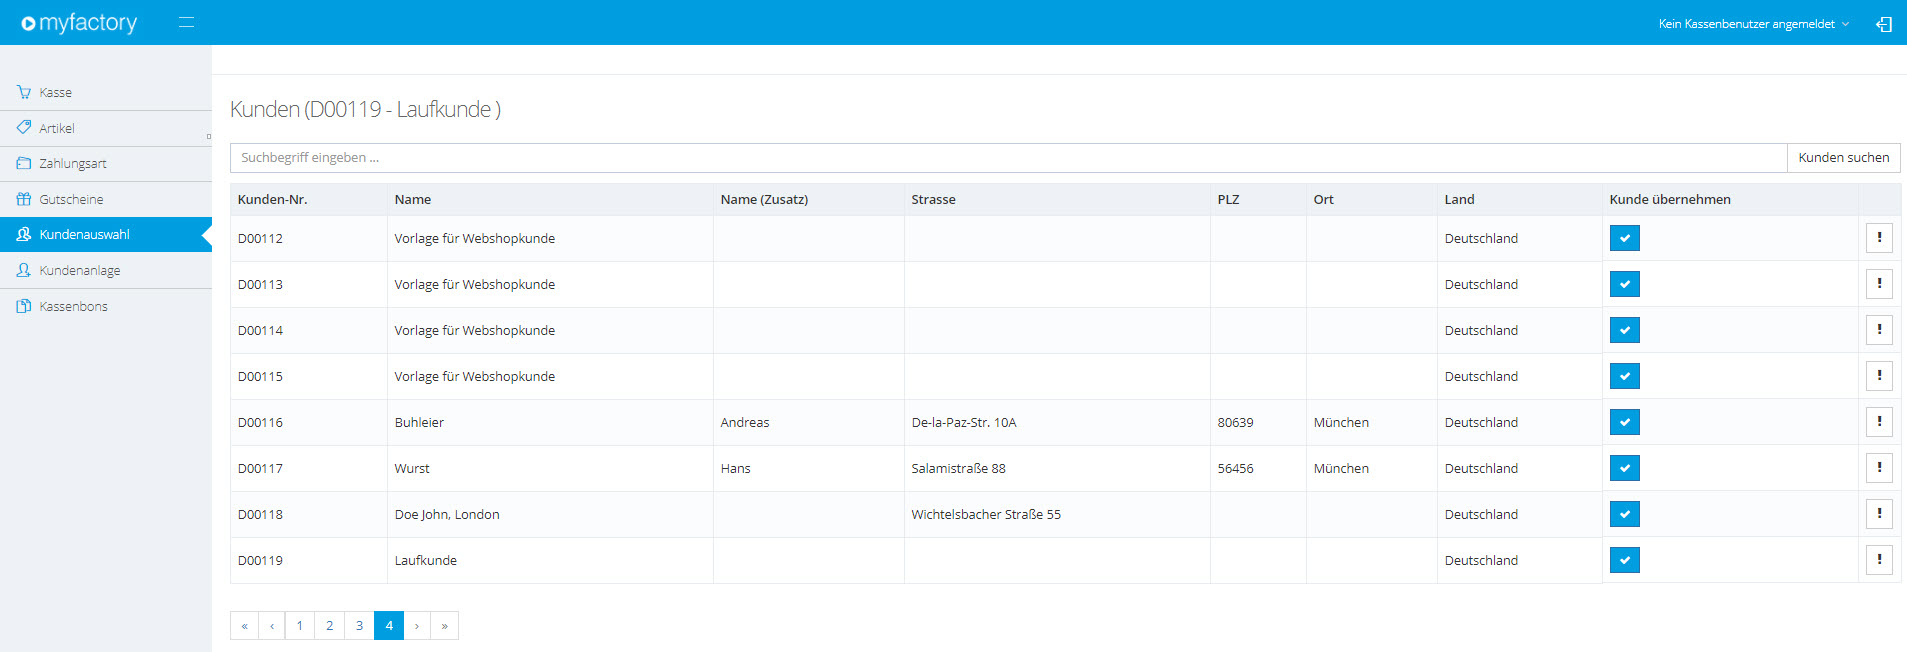Viewport: 1907px width, 652px height.
Task: Click the name Doe John, London
Action: [x=447, y=515]
